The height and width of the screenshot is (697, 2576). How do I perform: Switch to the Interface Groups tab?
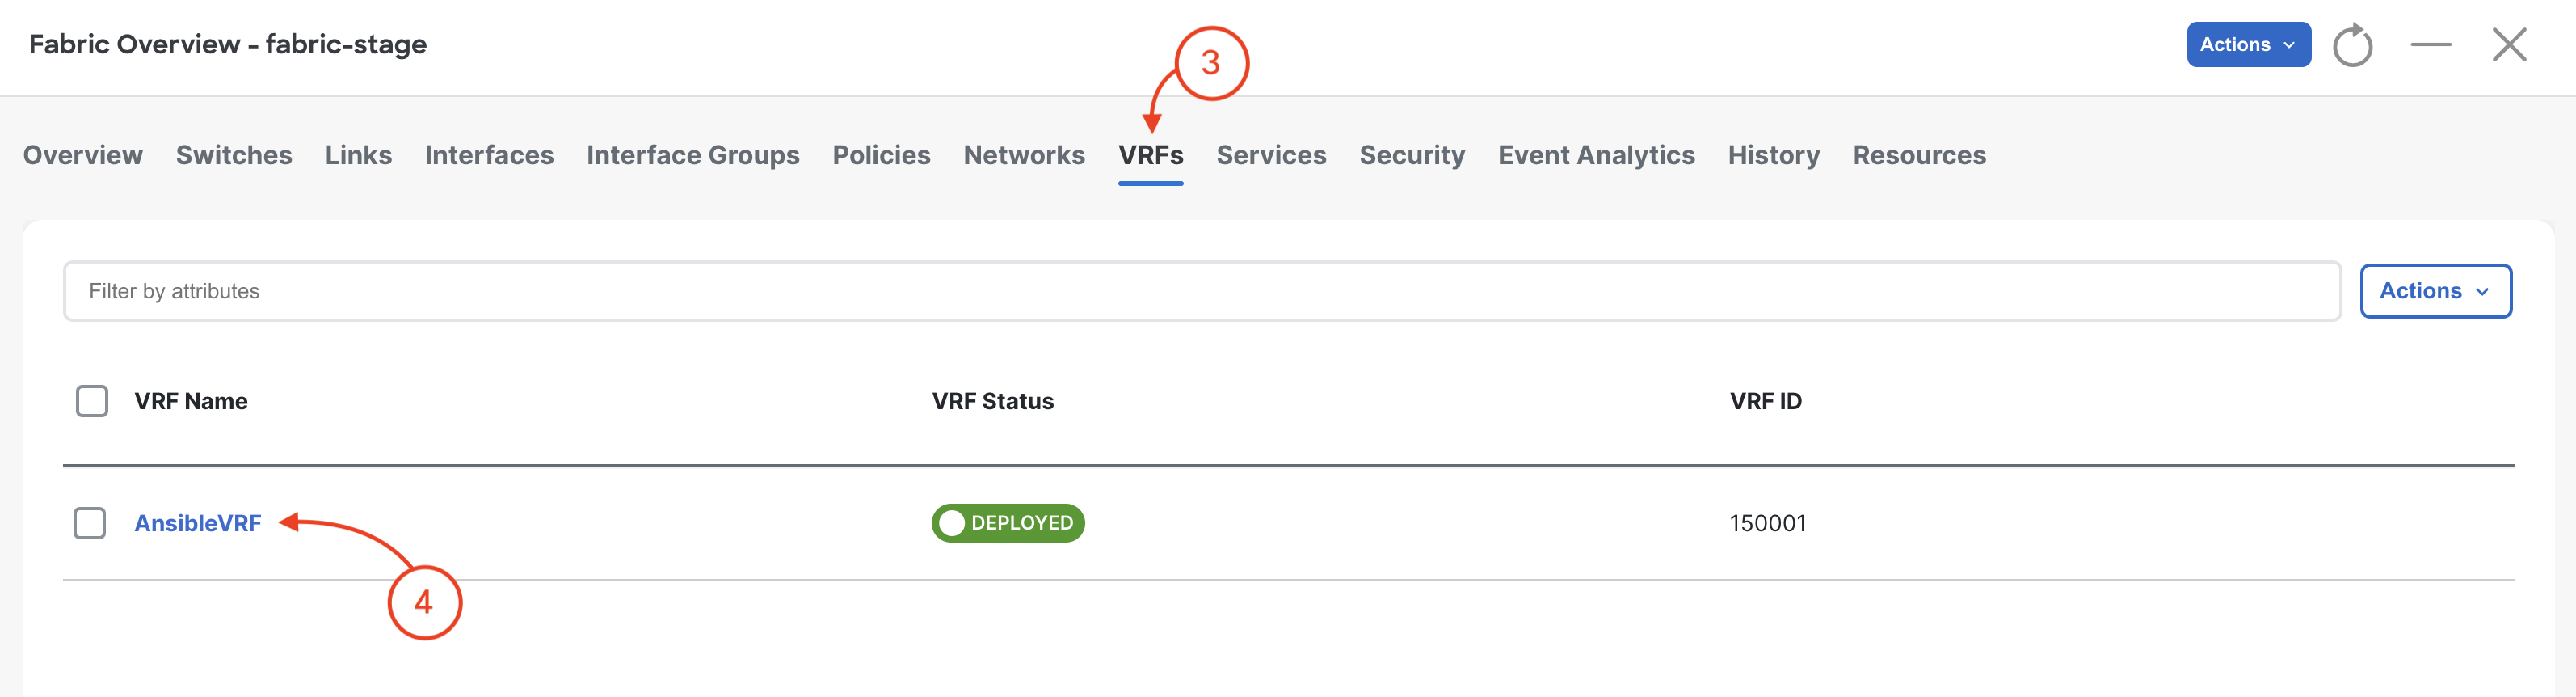[x=693, y=155]
